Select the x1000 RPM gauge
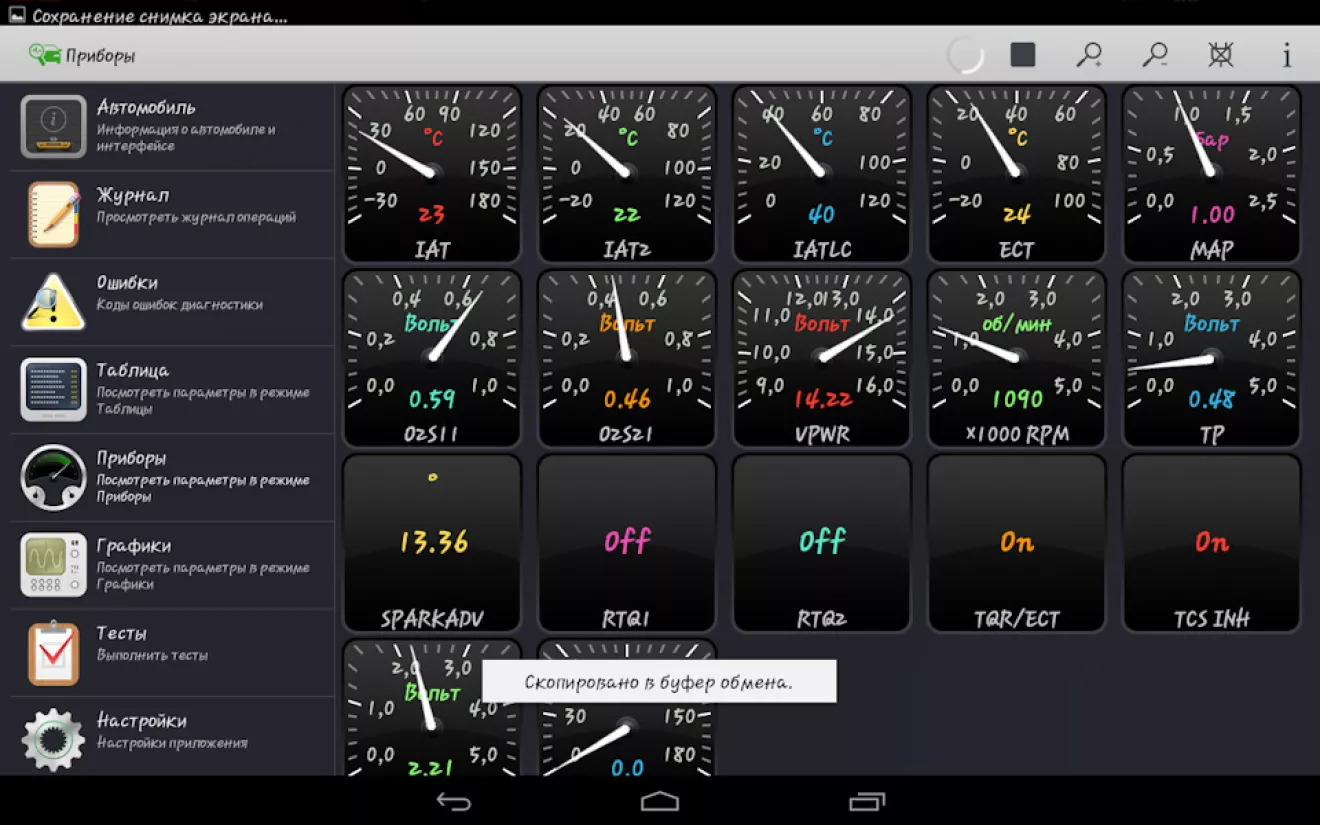Image resolution: width=1320 pixels, height=825 pixels. 1016,359
